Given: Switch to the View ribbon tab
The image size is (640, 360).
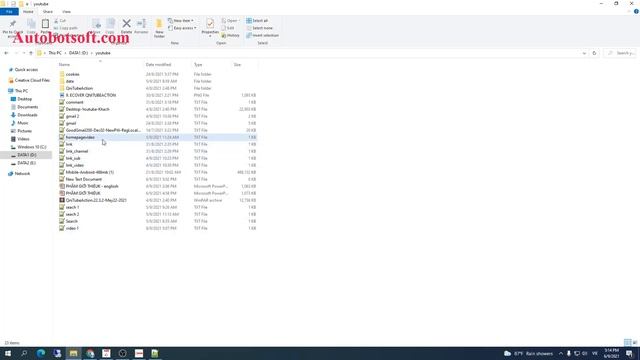Looking at the screenshot, I should click(x=66, y=11).
